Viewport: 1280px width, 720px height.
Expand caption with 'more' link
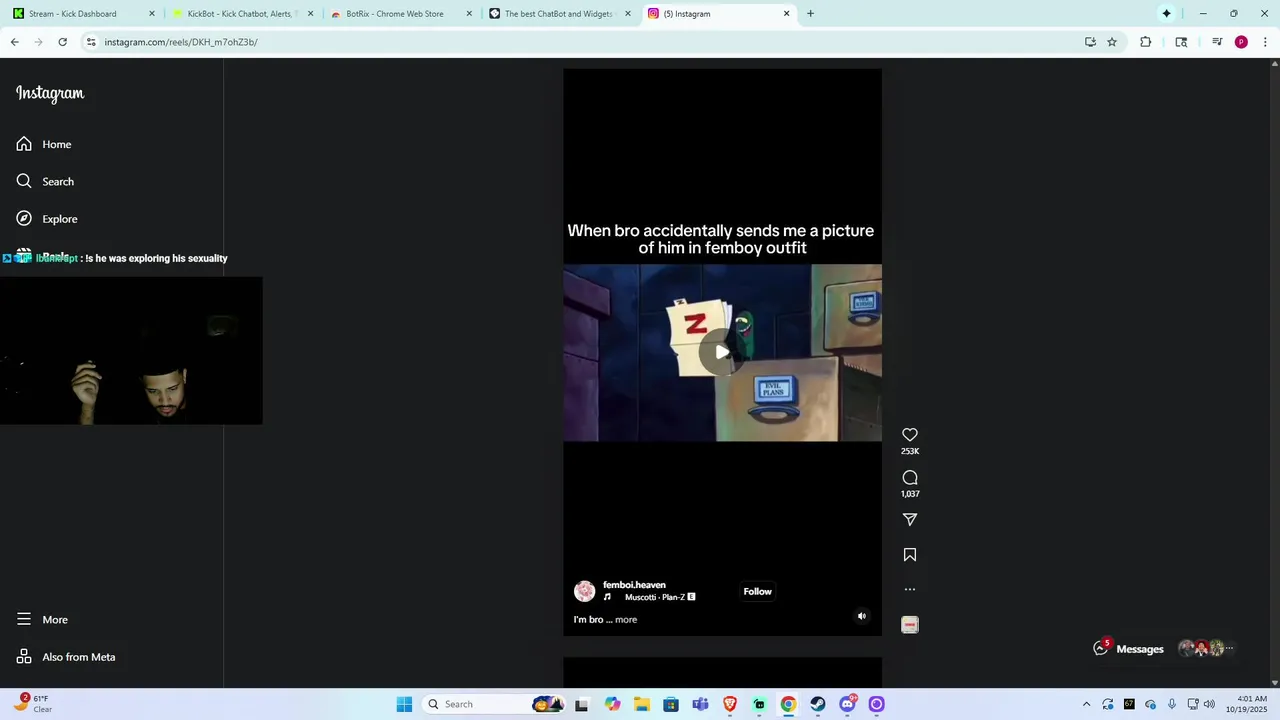click(626, 620)
